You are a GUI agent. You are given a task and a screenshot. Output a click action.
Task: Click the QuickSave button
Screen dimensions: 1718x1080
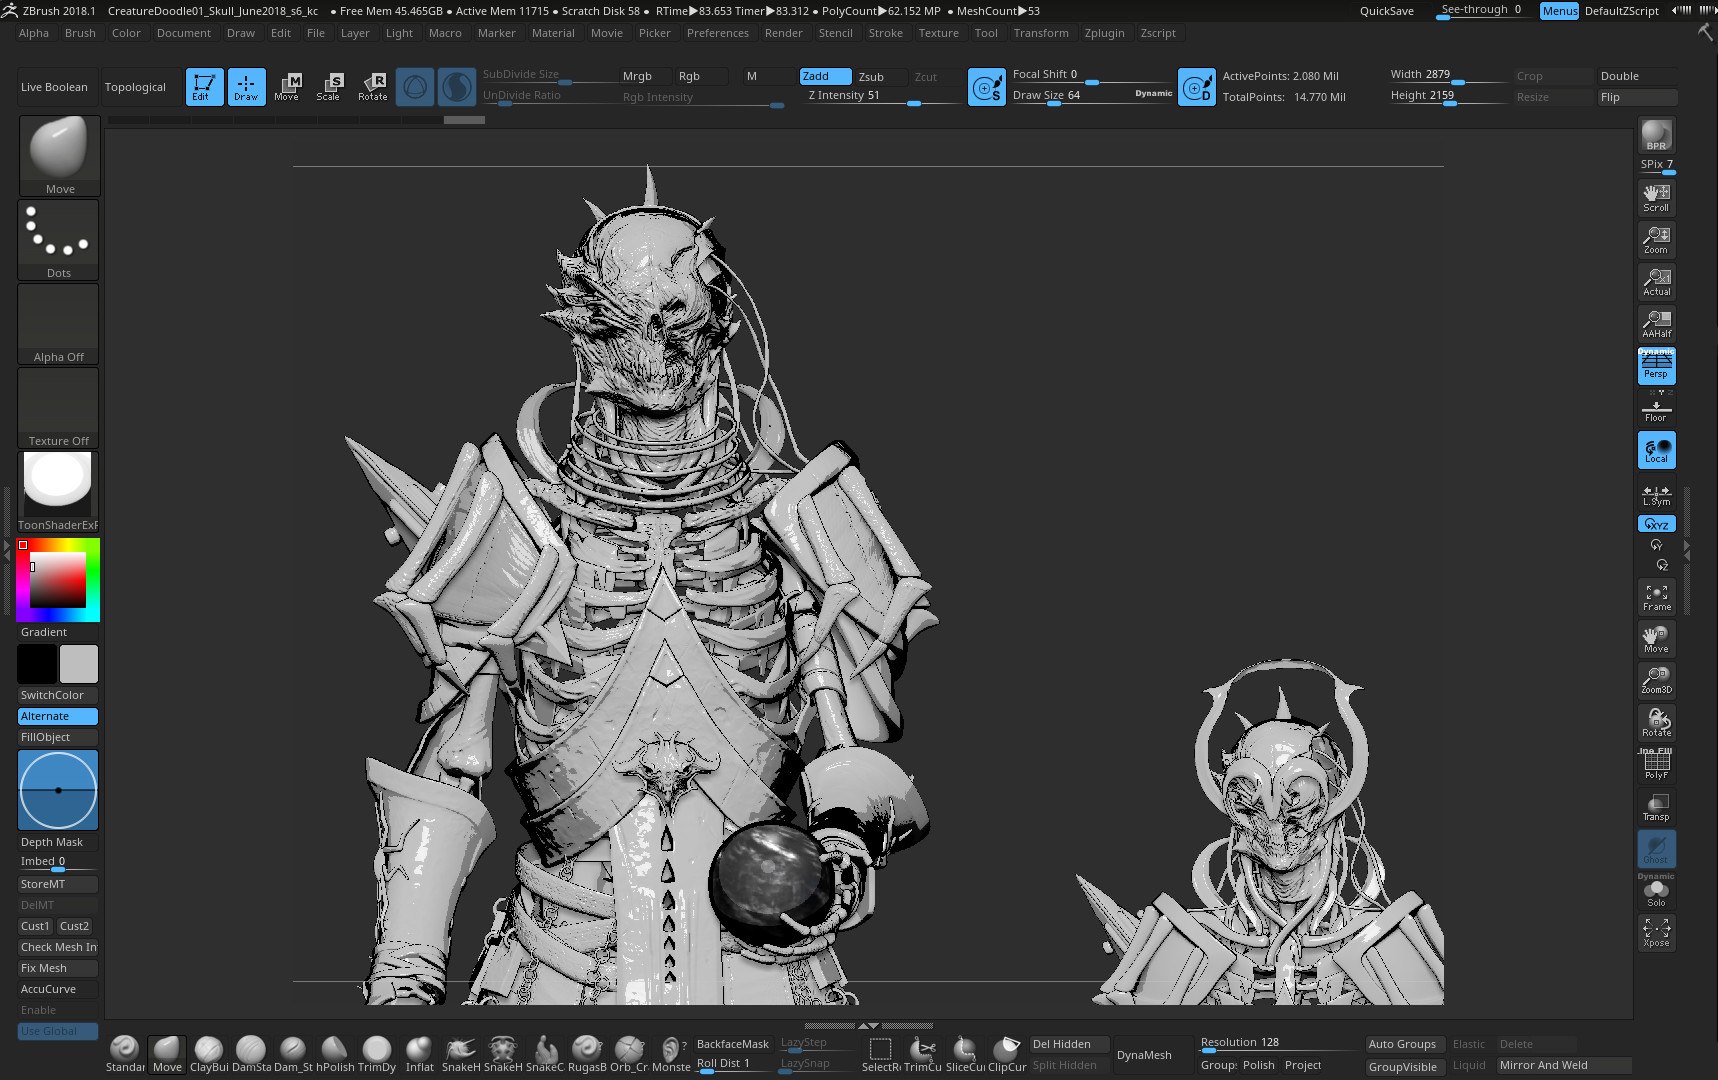coord(1386,11)
